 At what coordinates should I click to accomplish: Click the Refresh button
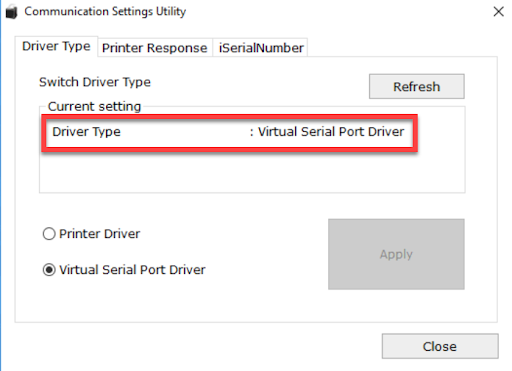tap(417, 86)
